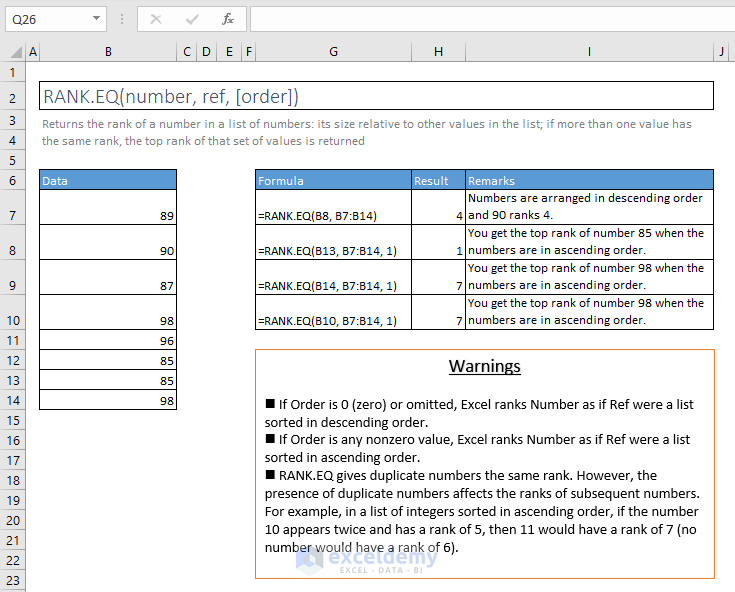Screen dimensions: 735x592
Task: Click the Select All corner triangle
Action: (15, 52)
